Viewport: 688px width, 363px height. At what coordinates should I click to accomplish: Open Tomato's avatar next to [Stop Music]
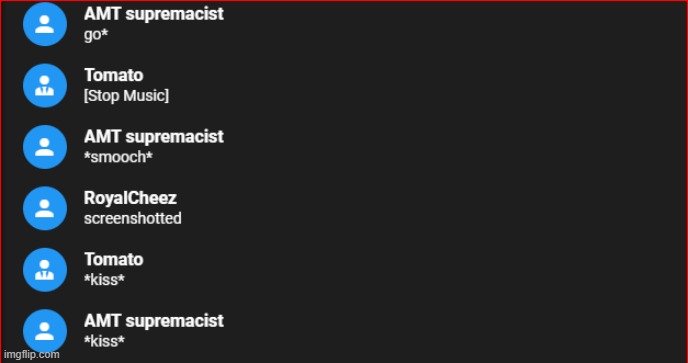[x=45, y=86]
